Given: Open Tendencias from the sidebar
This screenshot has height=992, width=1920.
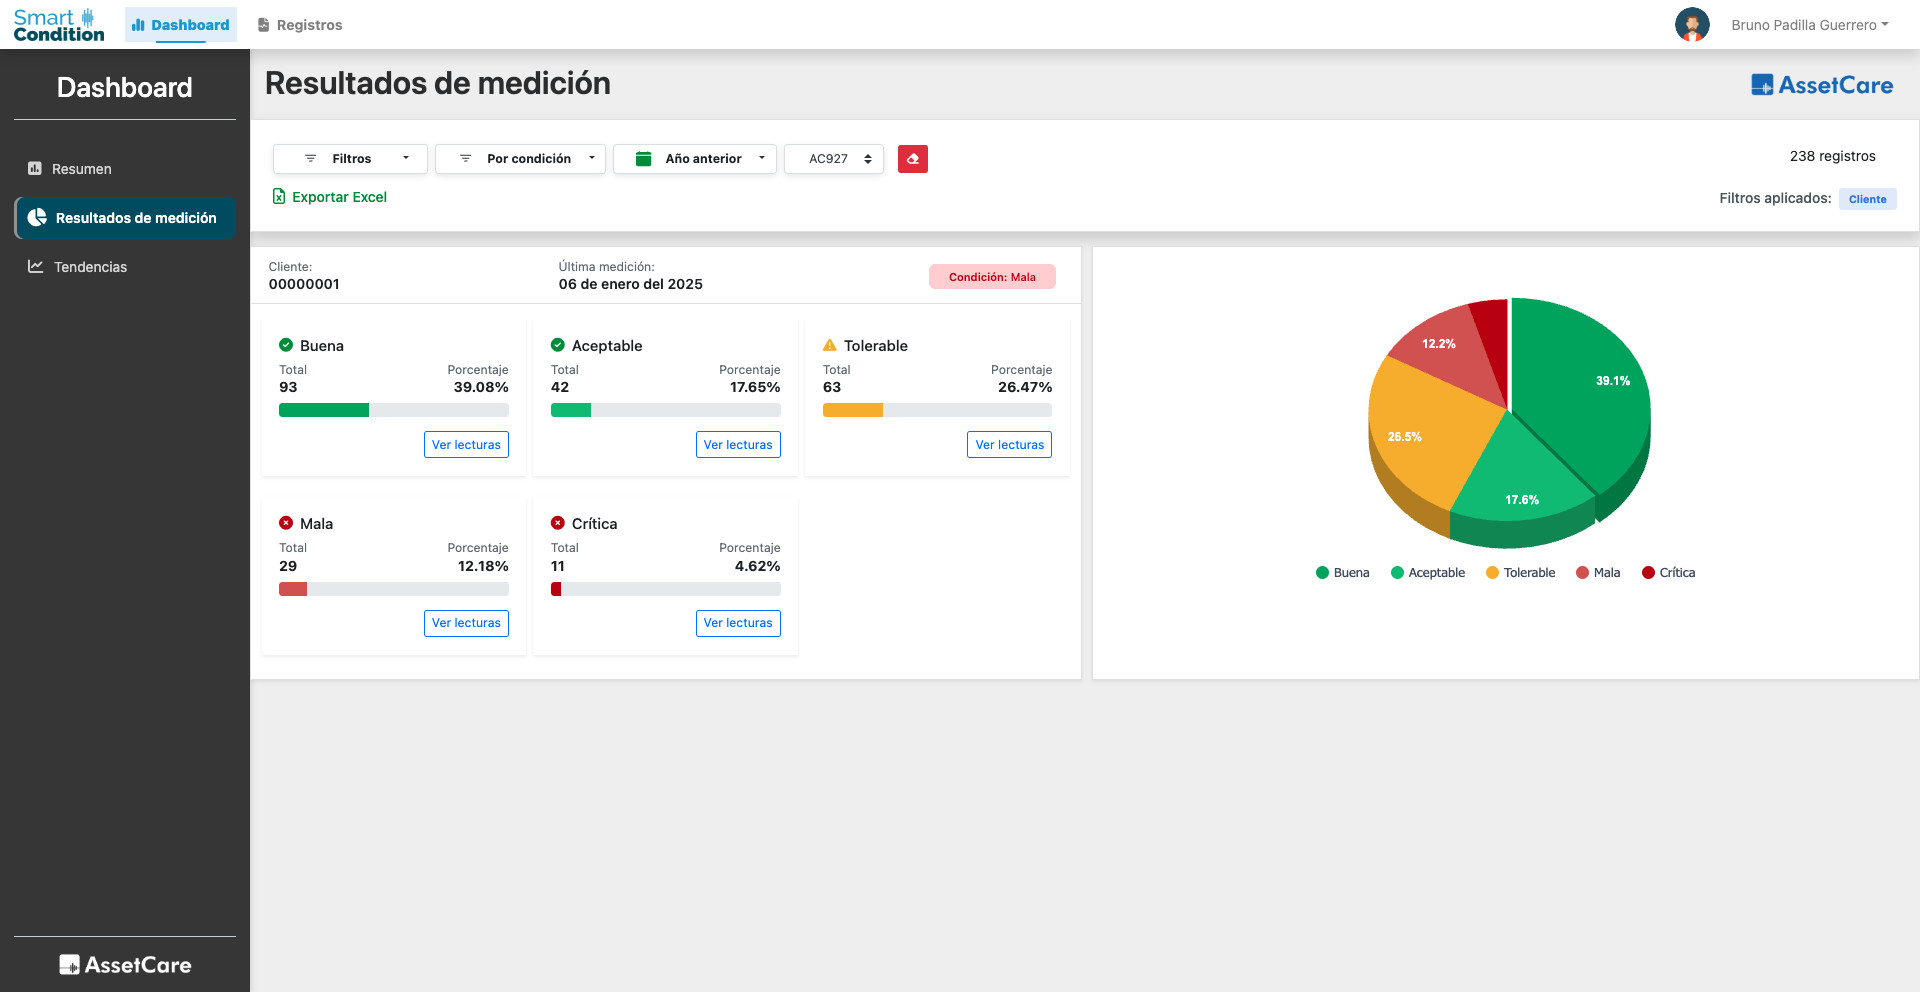Looking at the screenshot, I should point(91,267).
